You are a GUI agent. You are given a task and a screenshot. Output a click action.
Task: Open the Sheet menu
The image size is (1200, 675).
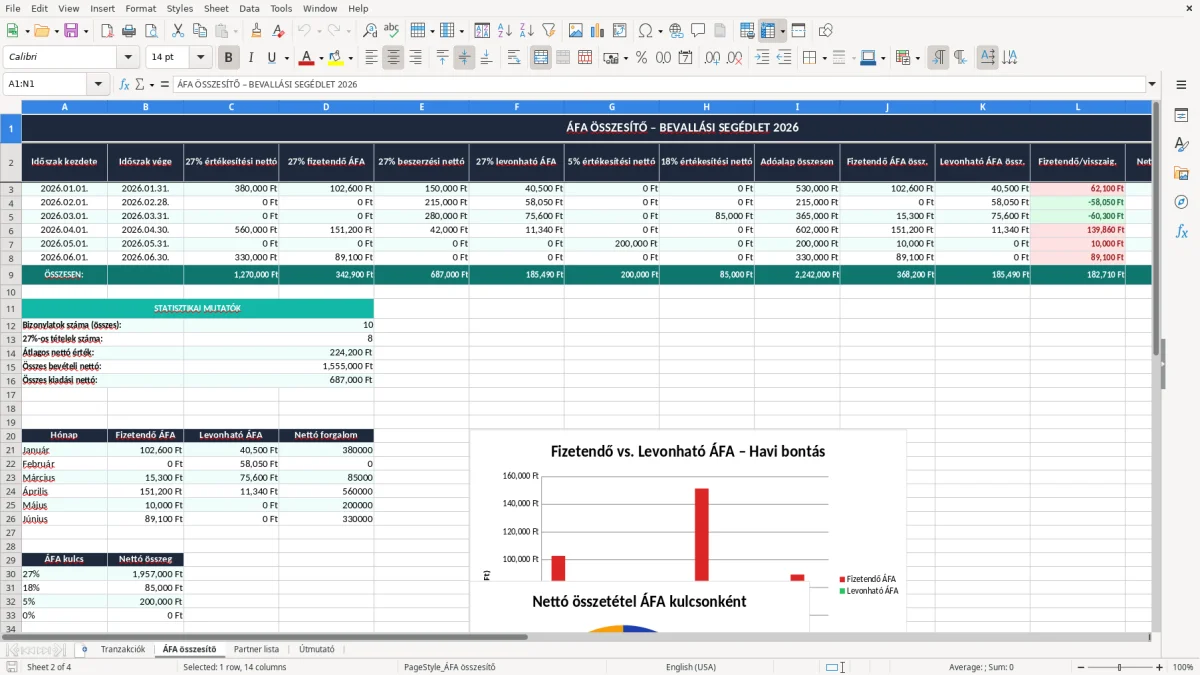pos(216,8)
